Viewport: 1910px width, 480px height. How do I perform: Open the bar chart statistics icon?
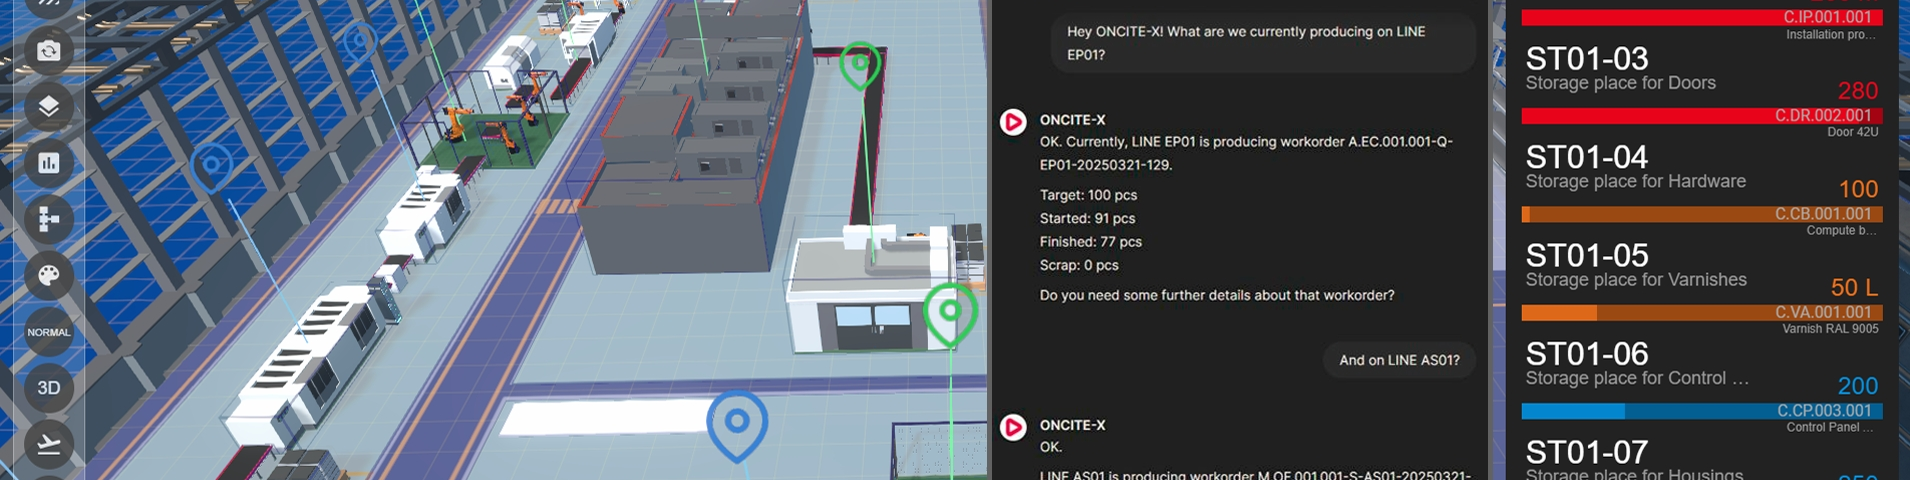click(48, 163)
